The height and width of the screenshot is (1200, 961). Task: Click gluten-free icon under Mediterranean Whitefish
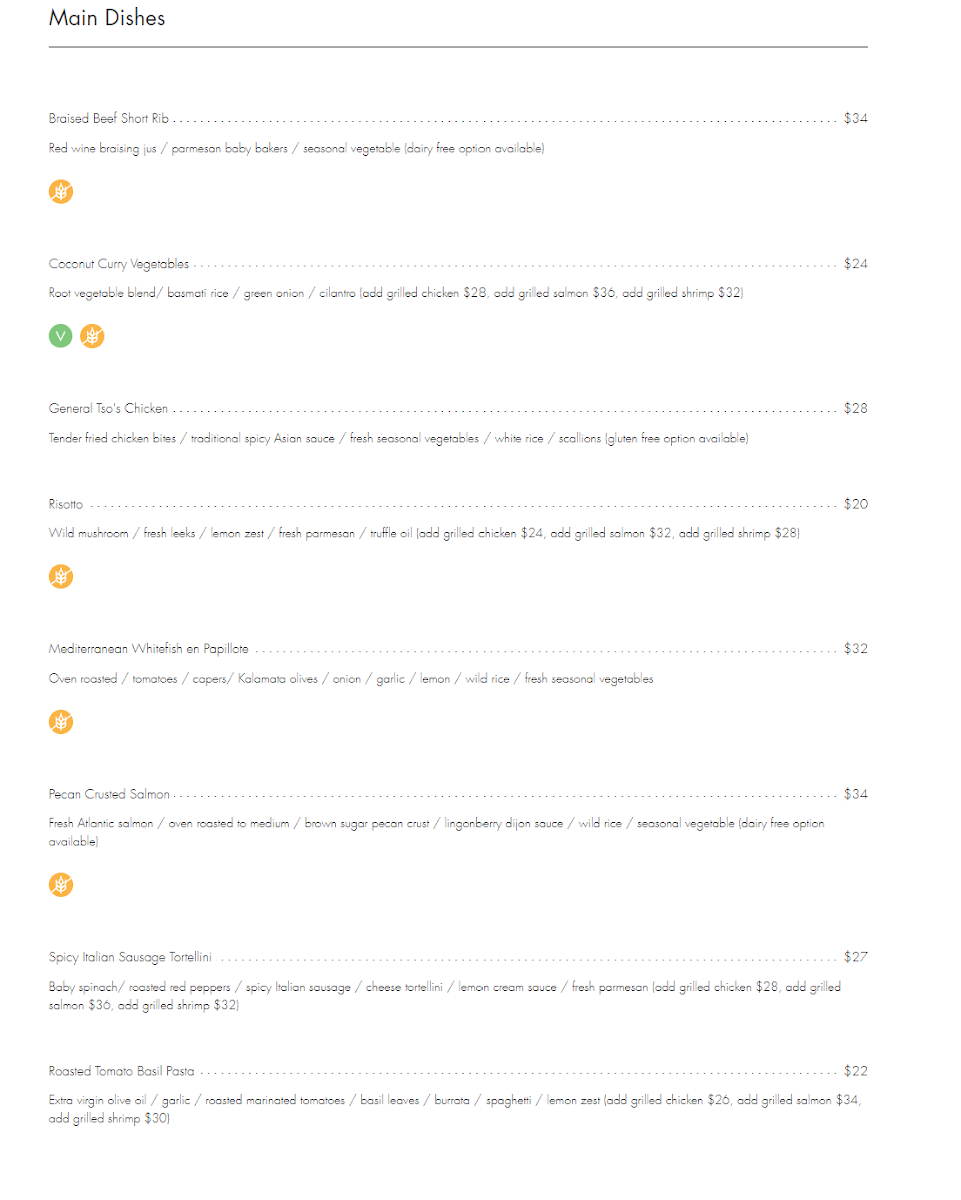(61, 721)
